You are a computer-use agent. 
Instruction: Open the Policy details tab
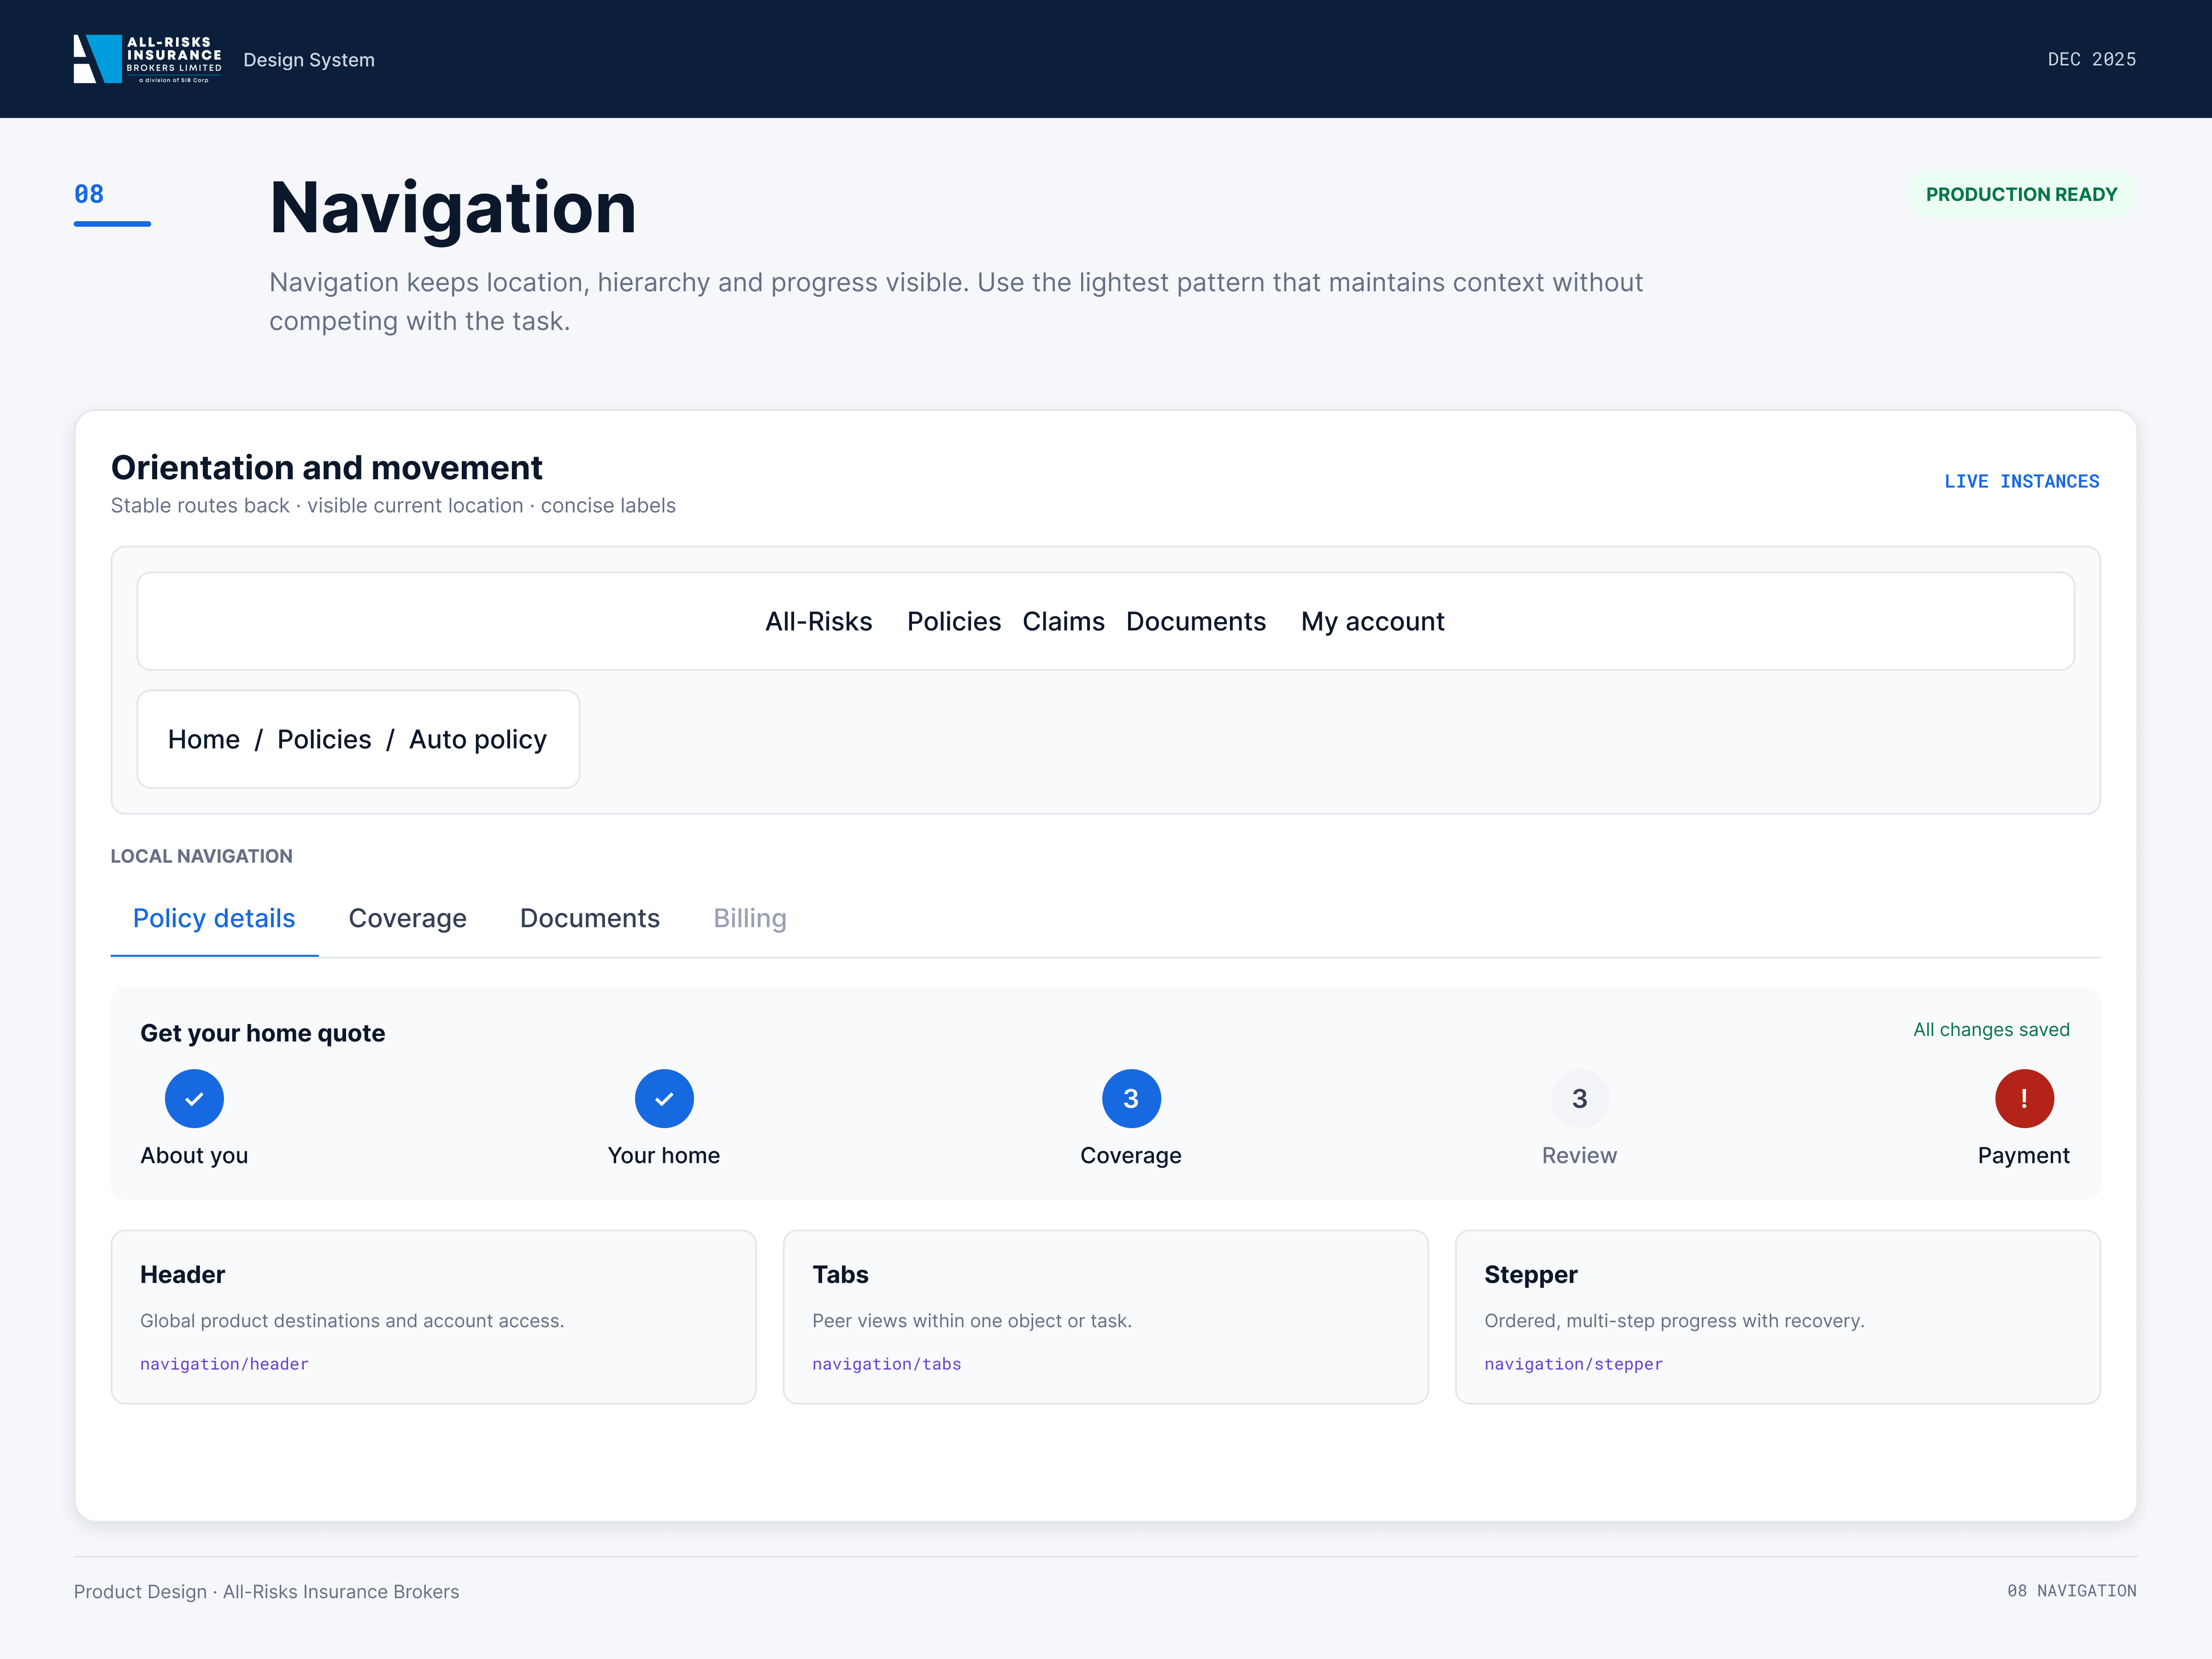point(214,918)
